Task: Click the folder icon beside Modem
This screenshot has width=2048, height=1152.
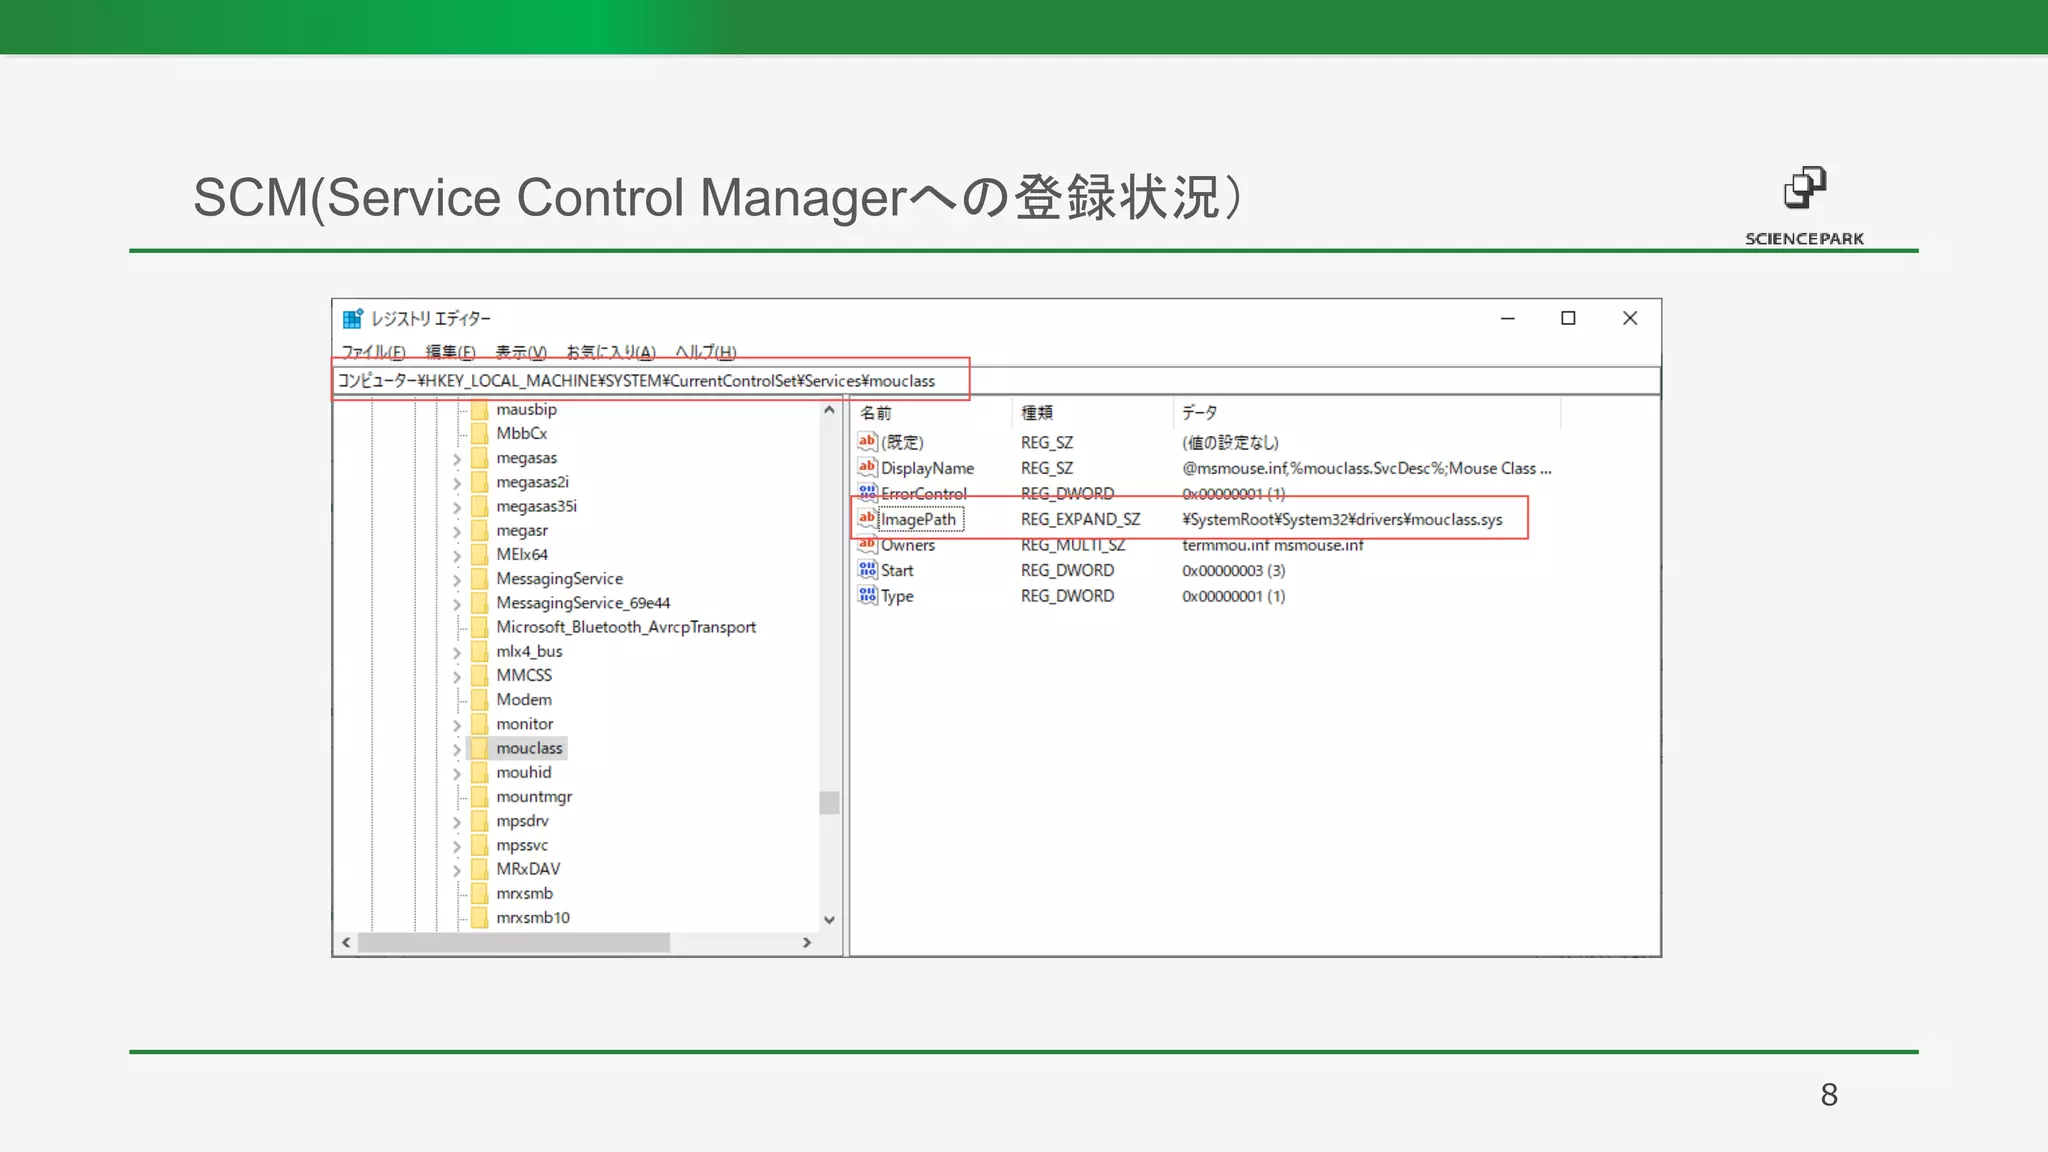Action: 480,699
